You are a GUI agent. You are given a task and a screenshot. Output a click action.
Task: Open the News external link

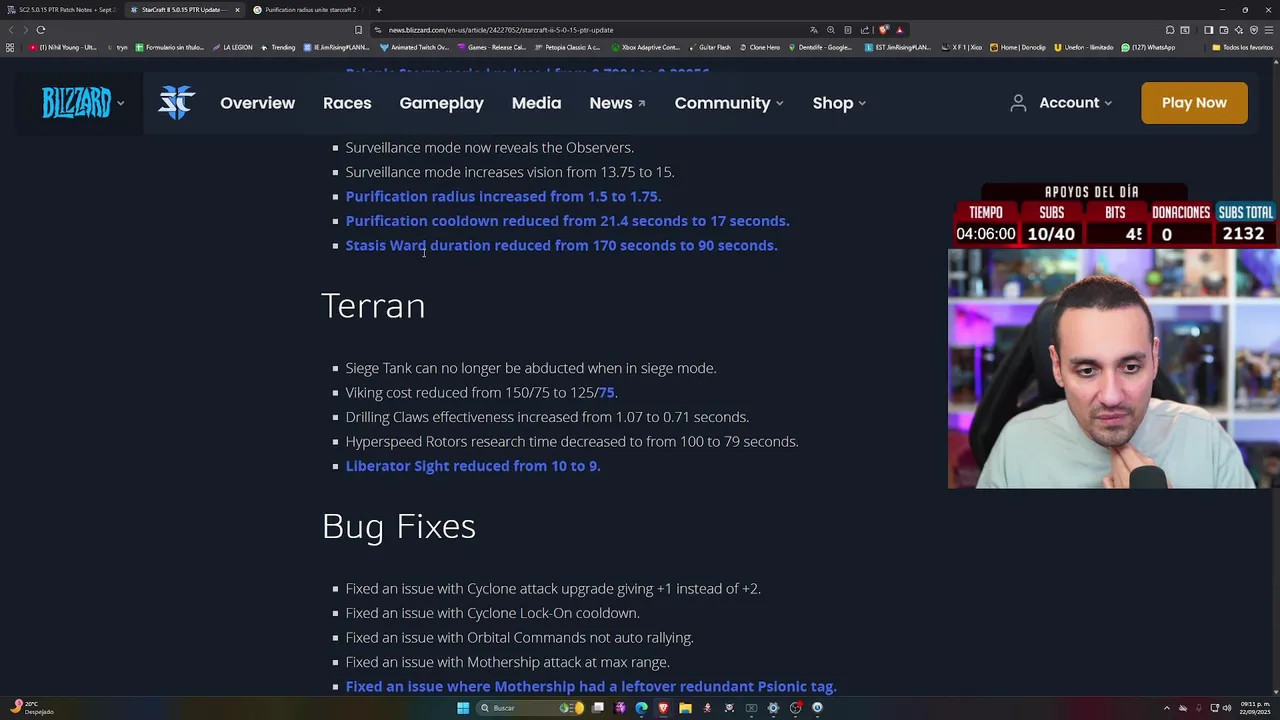(x=617, y=103)
